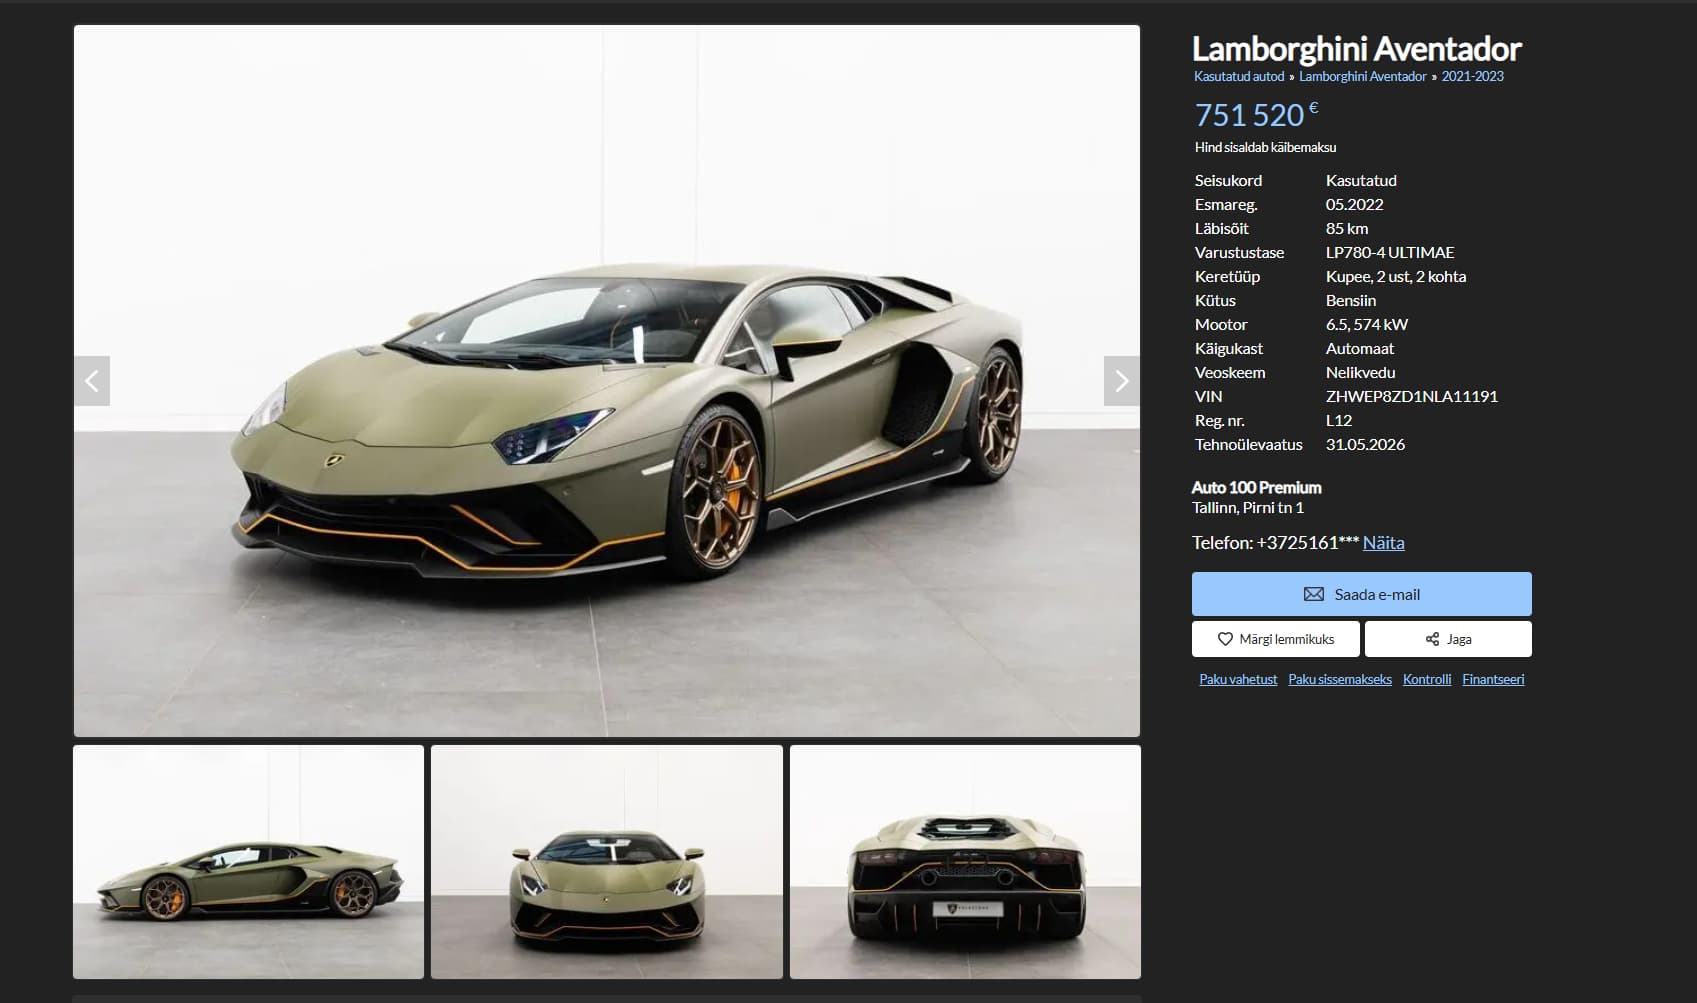Click Paku sissemakseks link
The height and width of the screenshot is (1003, 1697).
[1339, 679]
